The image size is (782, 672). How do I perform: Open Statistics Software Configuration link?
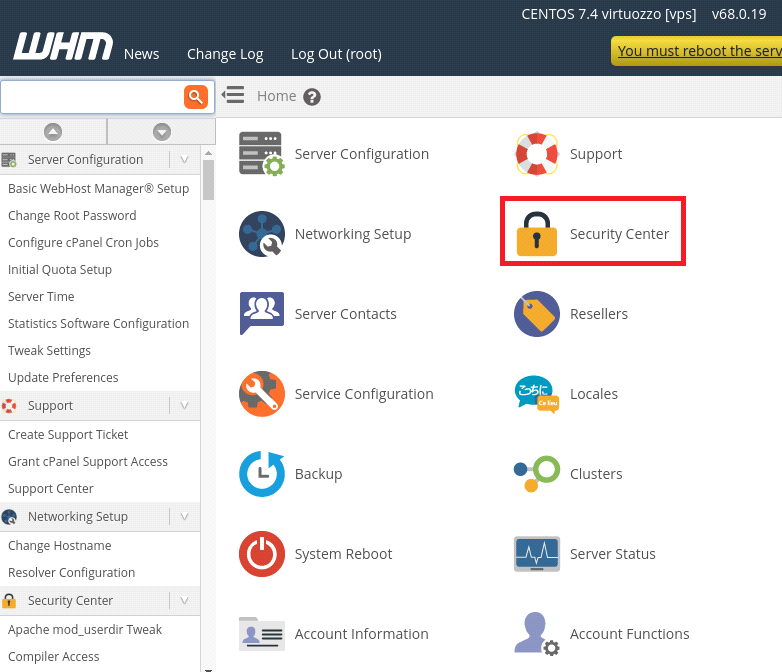tap(99, 324)
